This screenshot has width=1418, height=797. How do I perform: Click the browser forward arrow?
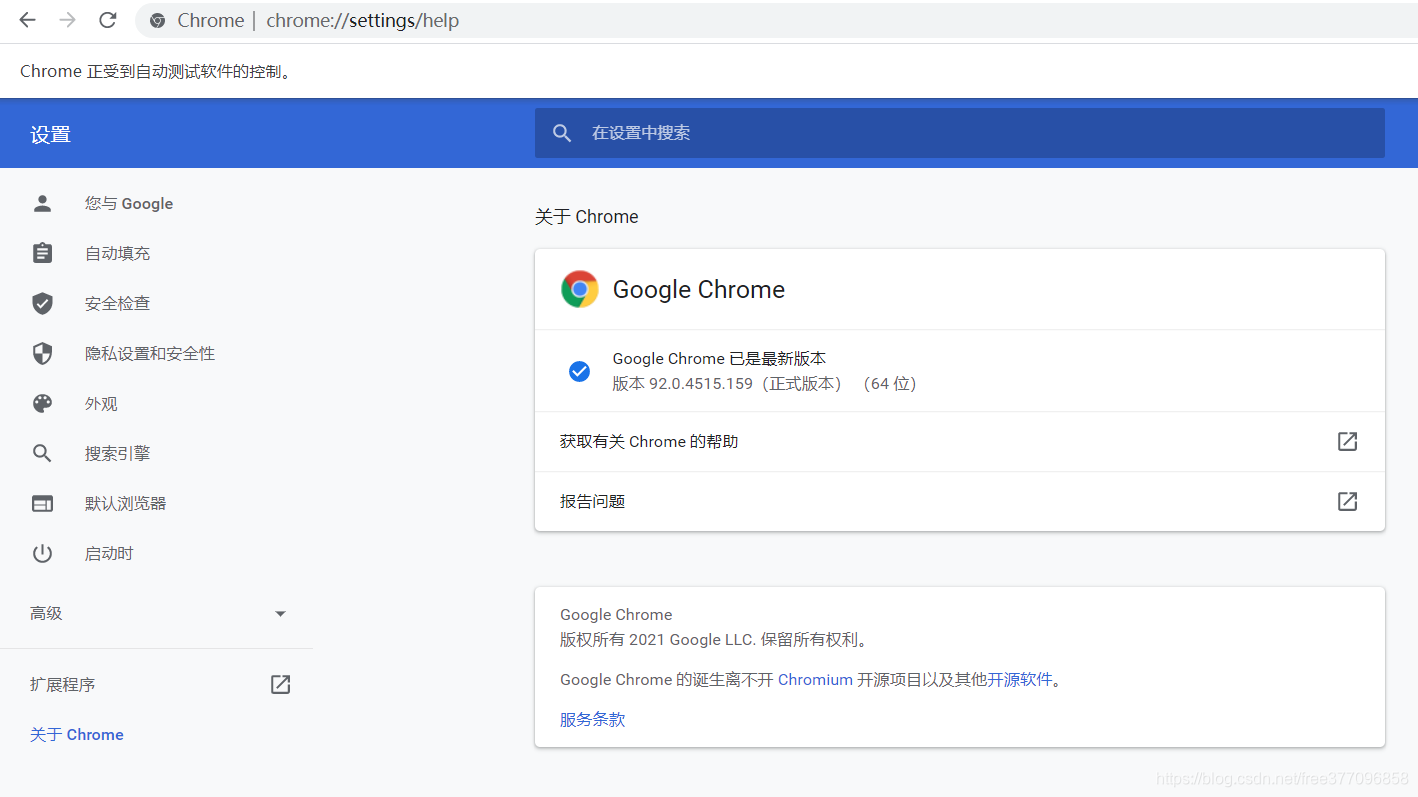point(67,20)
